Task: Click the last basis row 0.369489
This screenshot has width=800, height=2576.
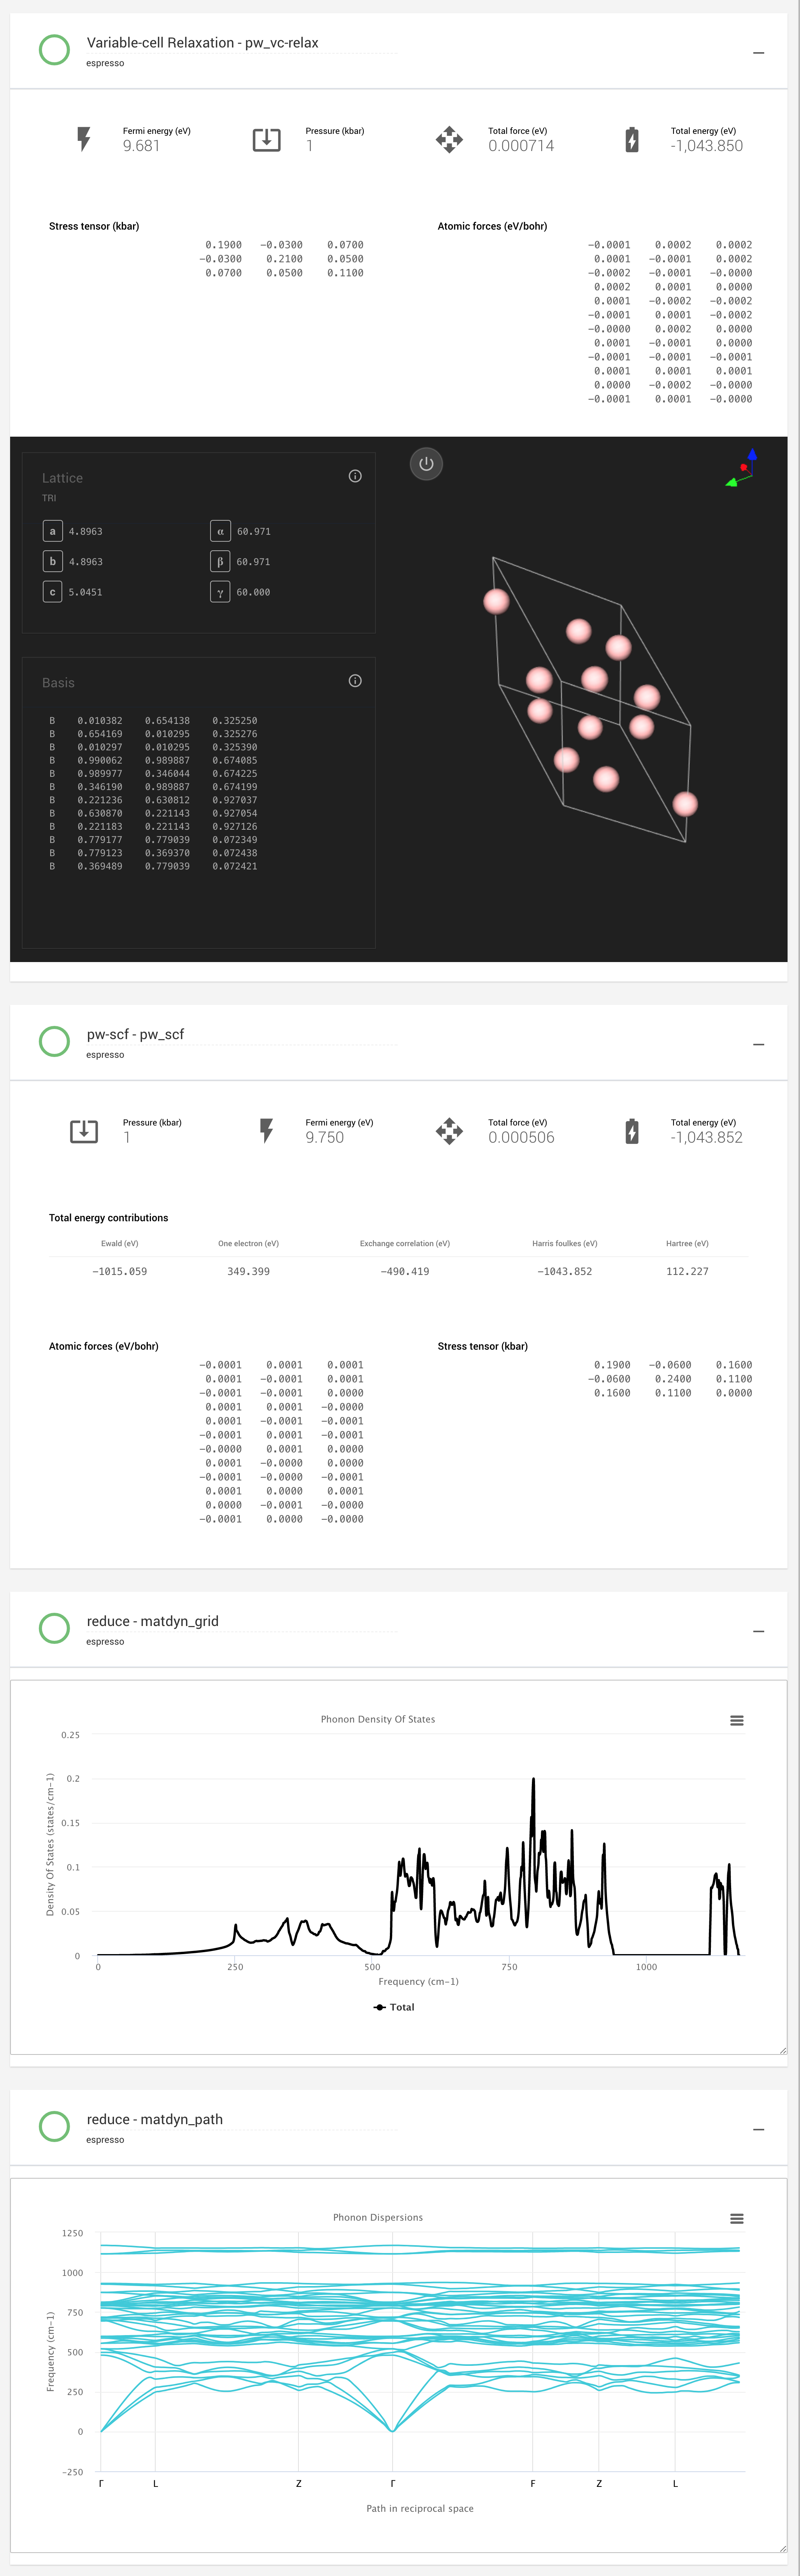Action: pos(153,867)
